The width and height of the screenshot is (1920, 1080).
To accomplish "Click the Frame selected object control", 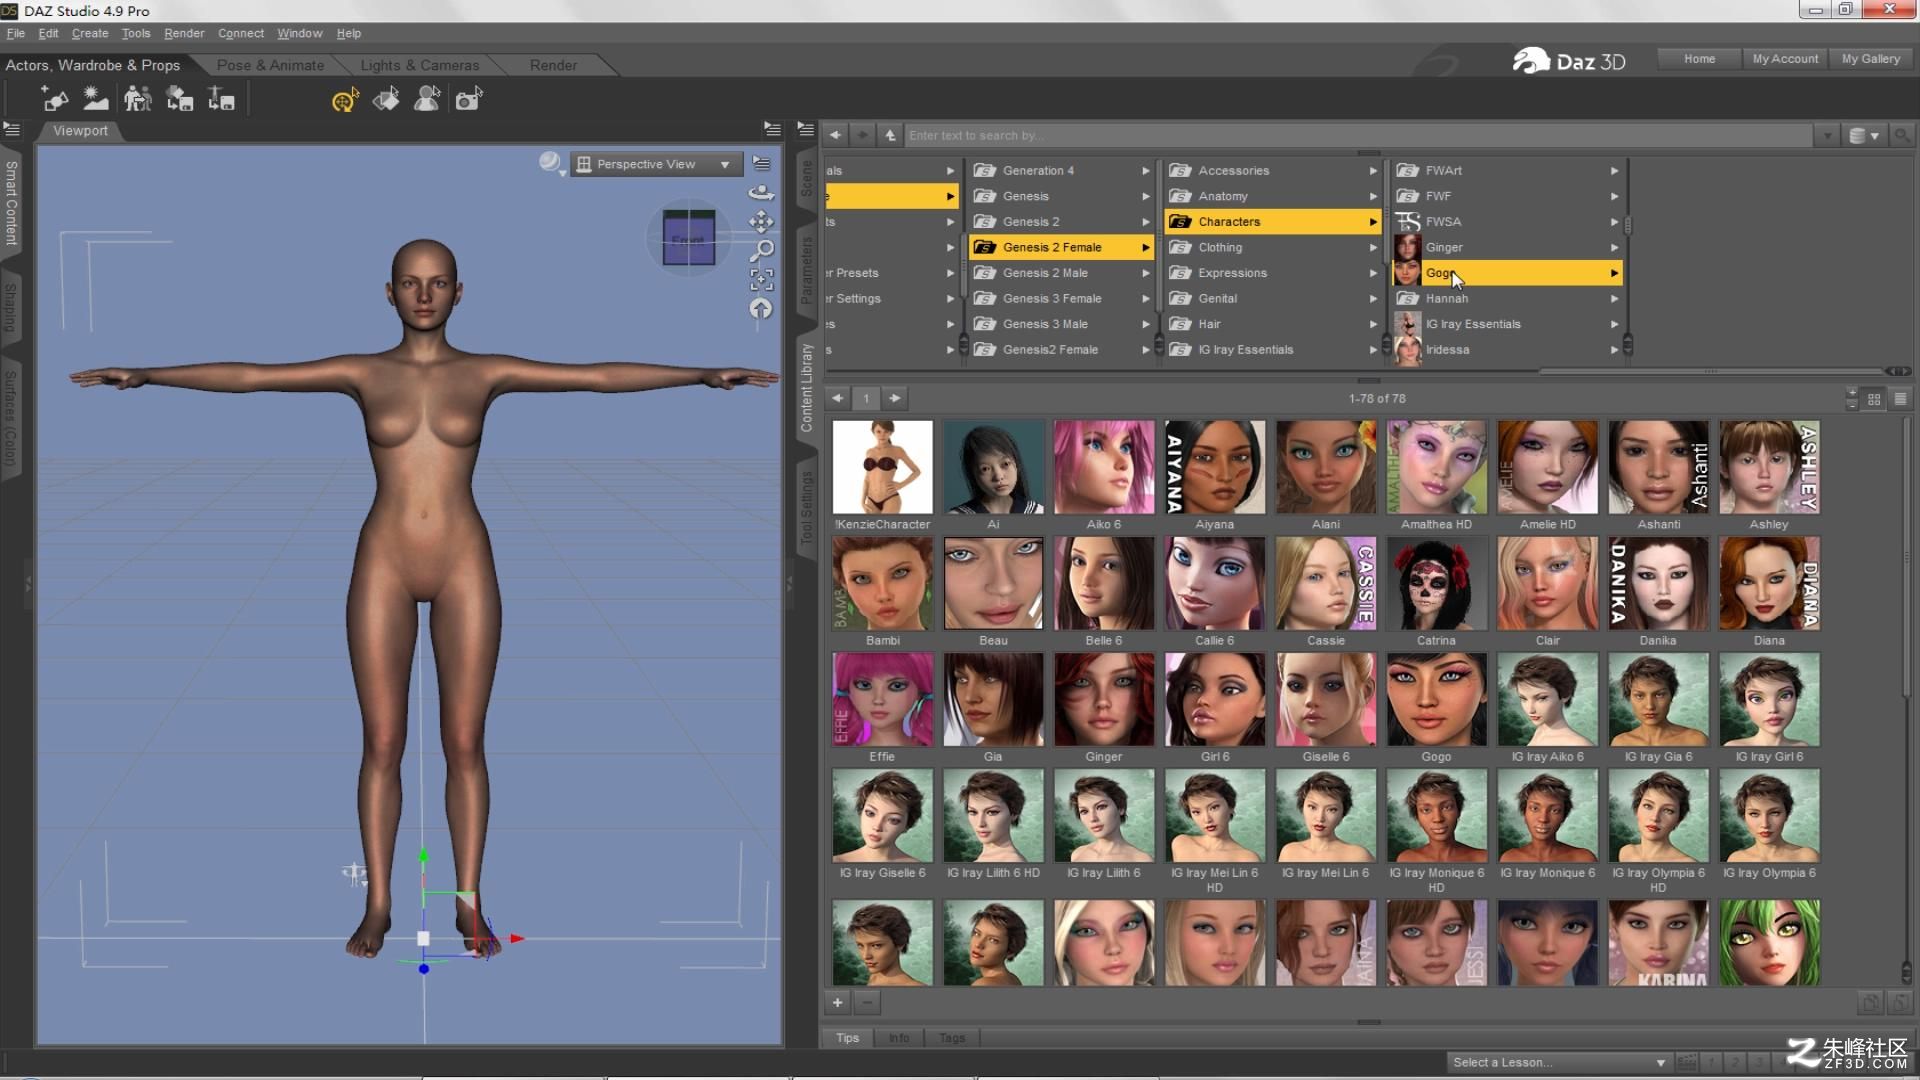I will pyautogui.click(x=761, y=279).
